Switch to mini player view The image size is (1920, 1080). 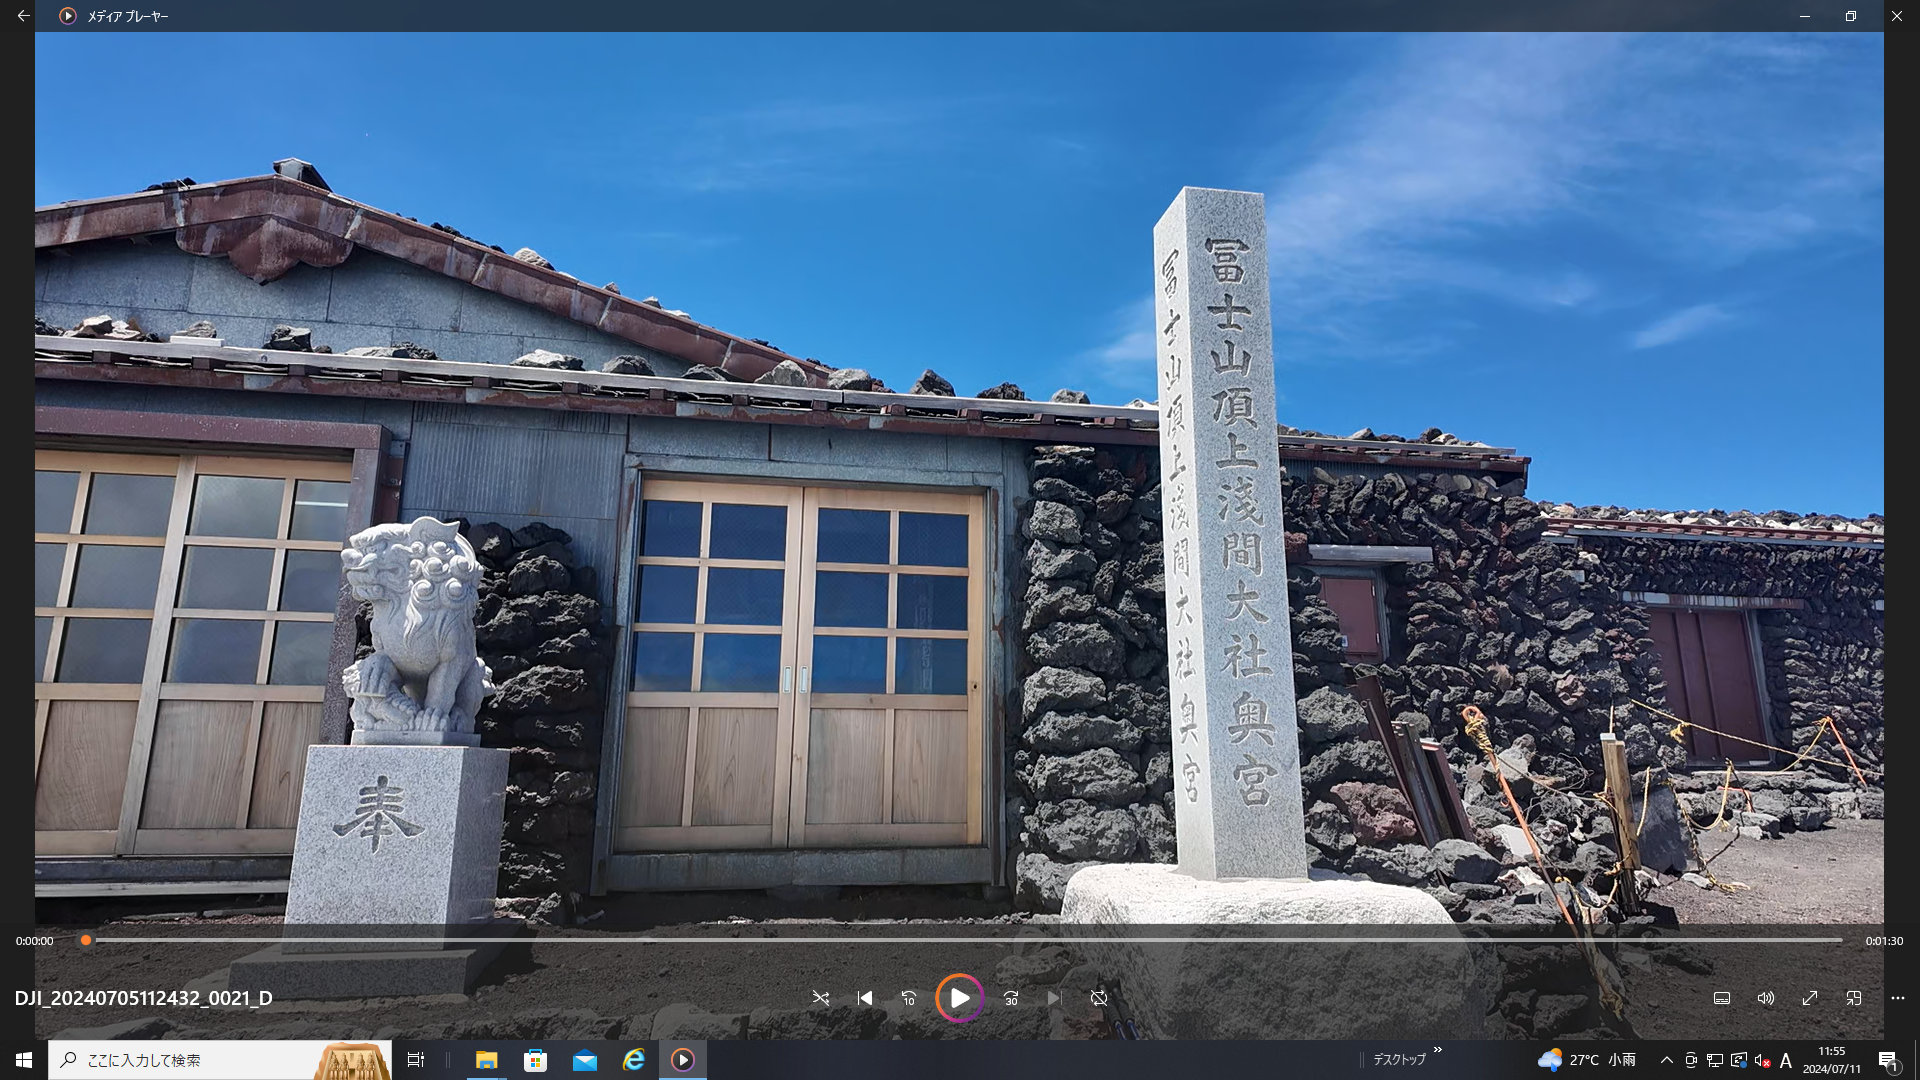pos(1854,998)
